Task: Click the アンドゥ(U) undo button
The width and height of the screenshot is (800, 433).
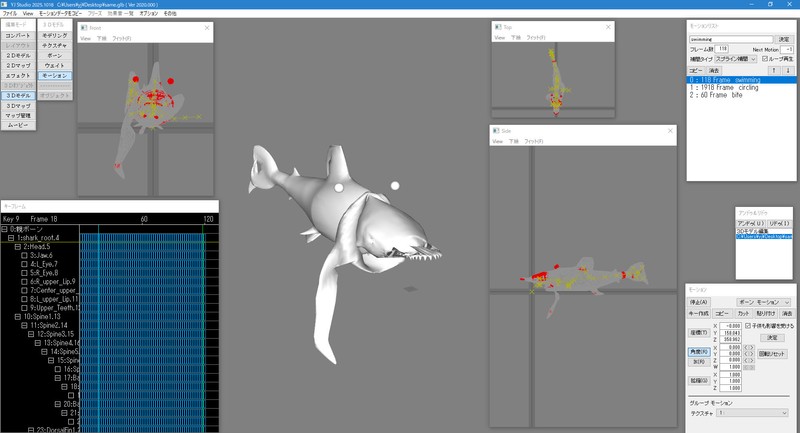Action: tap(750, 223)
